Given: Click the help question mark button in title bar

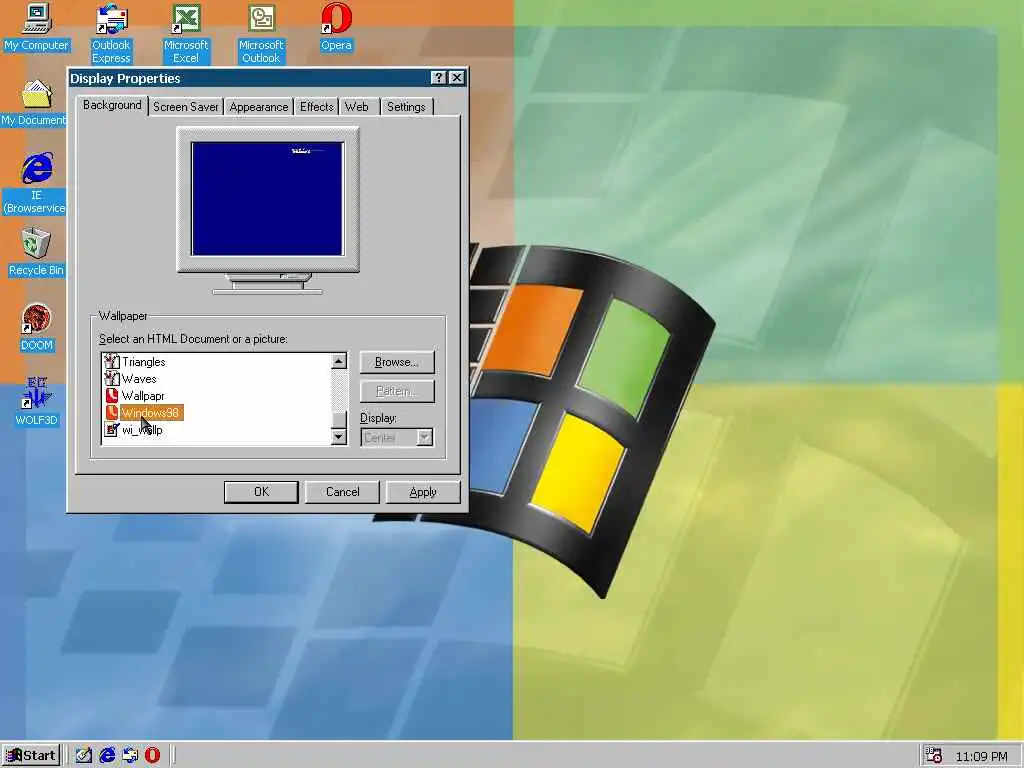Looking at the screenshot, I should (439, 78).
